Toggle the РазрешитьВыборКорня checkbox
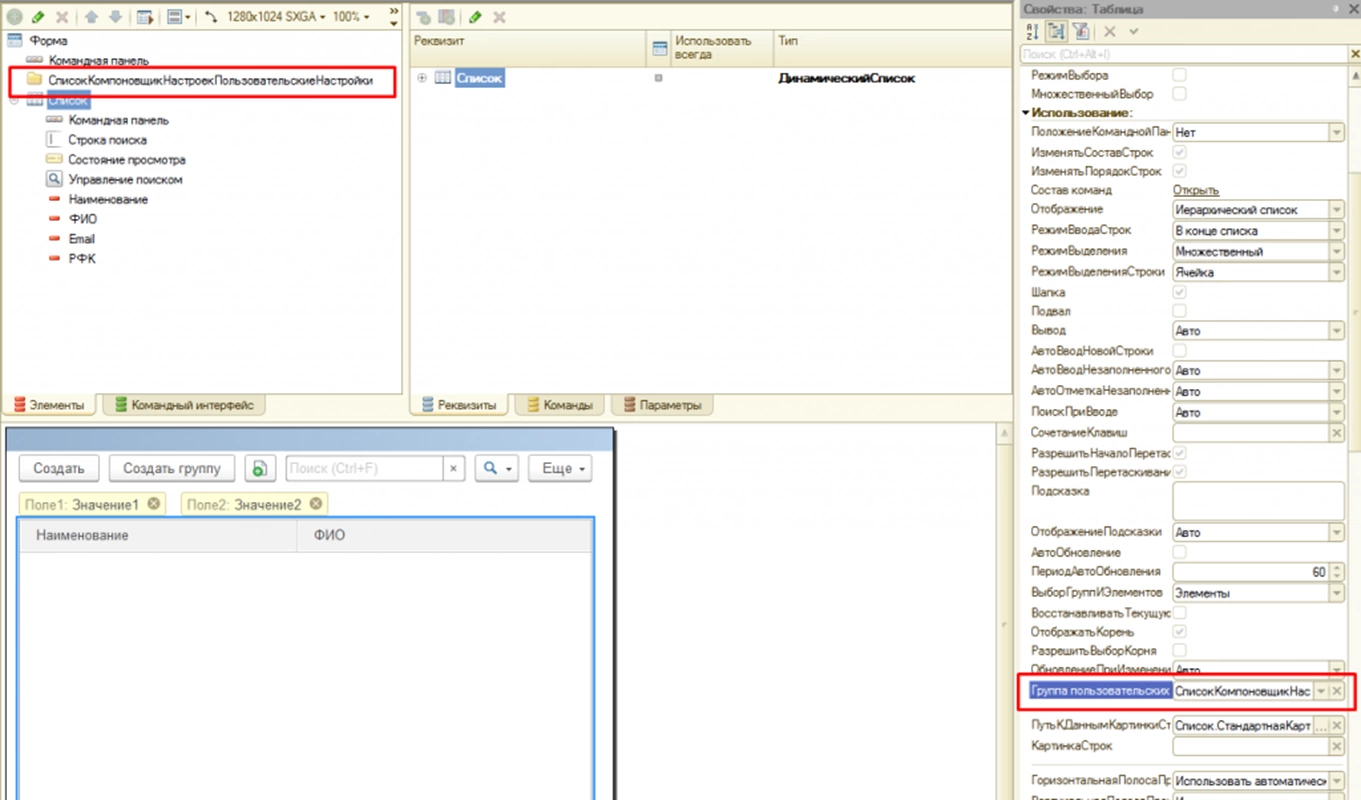Viewport: 1361px width, 800px height. (1179, 651)
